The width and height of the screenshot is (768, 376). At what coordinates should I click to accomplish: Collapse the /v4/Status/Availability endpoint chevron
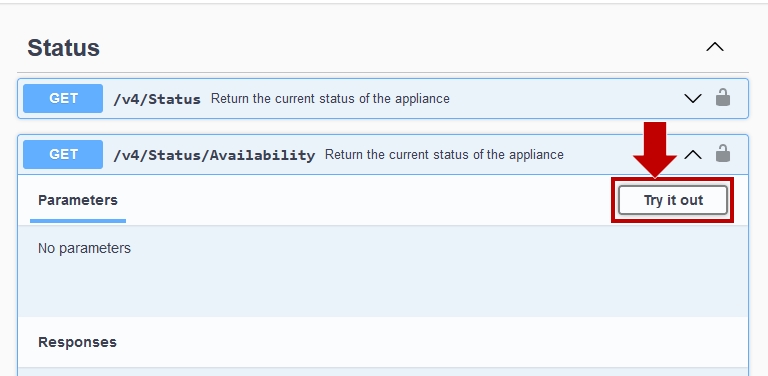(x=693, y=155)
